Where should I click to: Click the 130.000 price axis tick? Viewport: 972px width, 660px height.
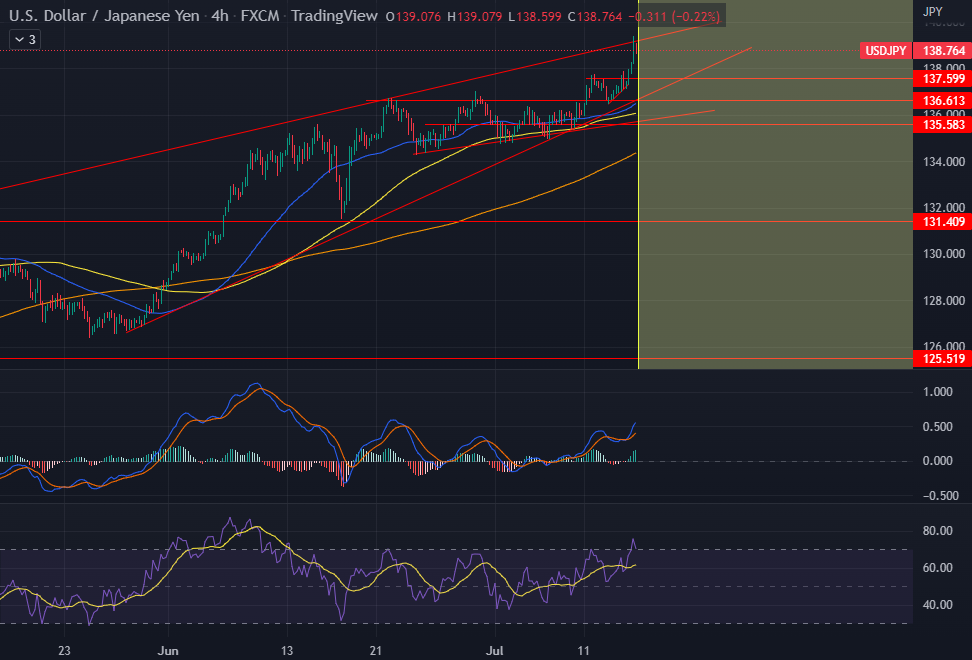(x=943, y=254)
